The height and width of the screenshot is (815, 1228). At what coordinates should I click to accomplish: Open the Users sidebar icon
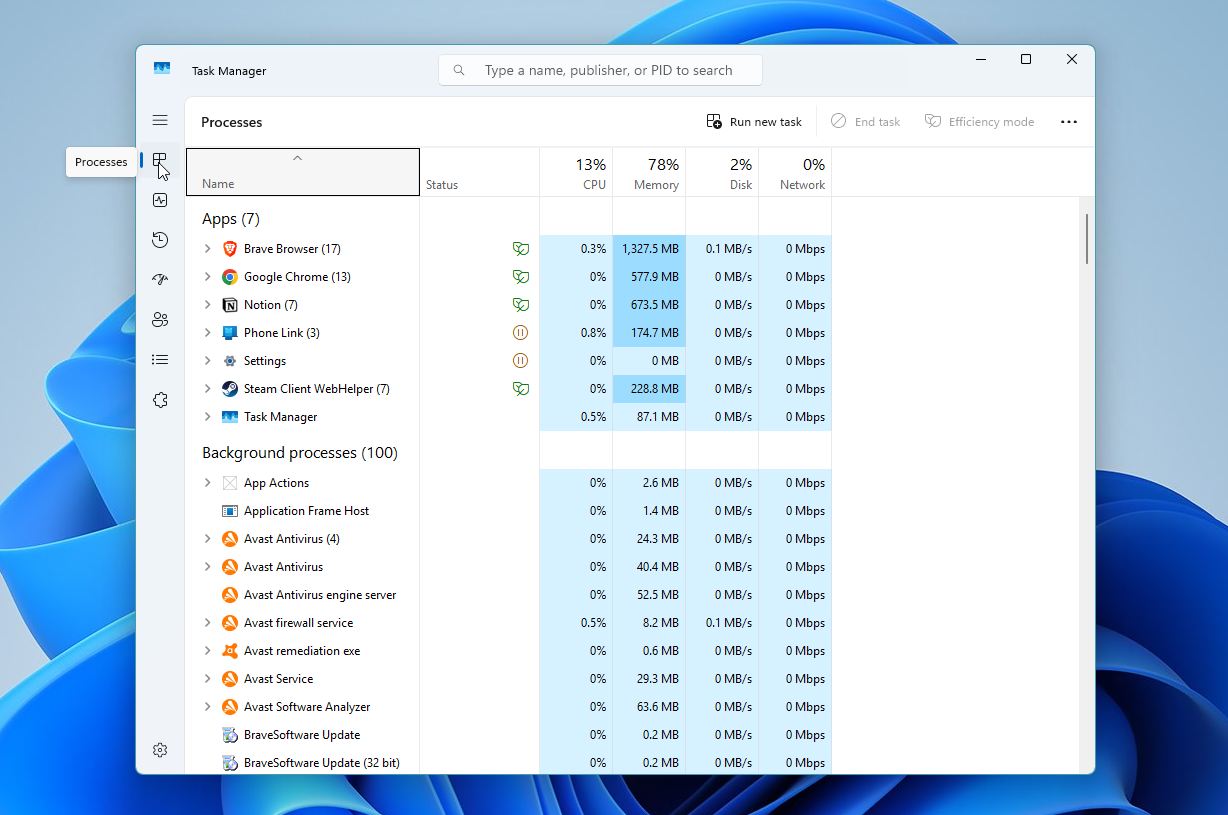click(x=160, y=320)
